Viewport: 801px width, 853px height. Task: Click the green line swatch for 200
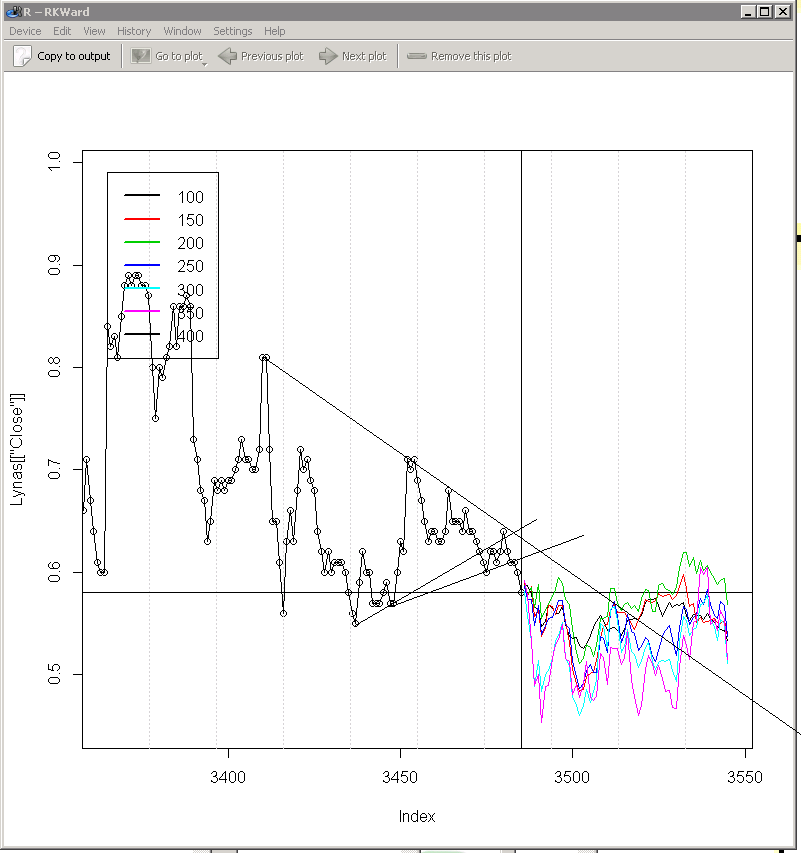142,242
